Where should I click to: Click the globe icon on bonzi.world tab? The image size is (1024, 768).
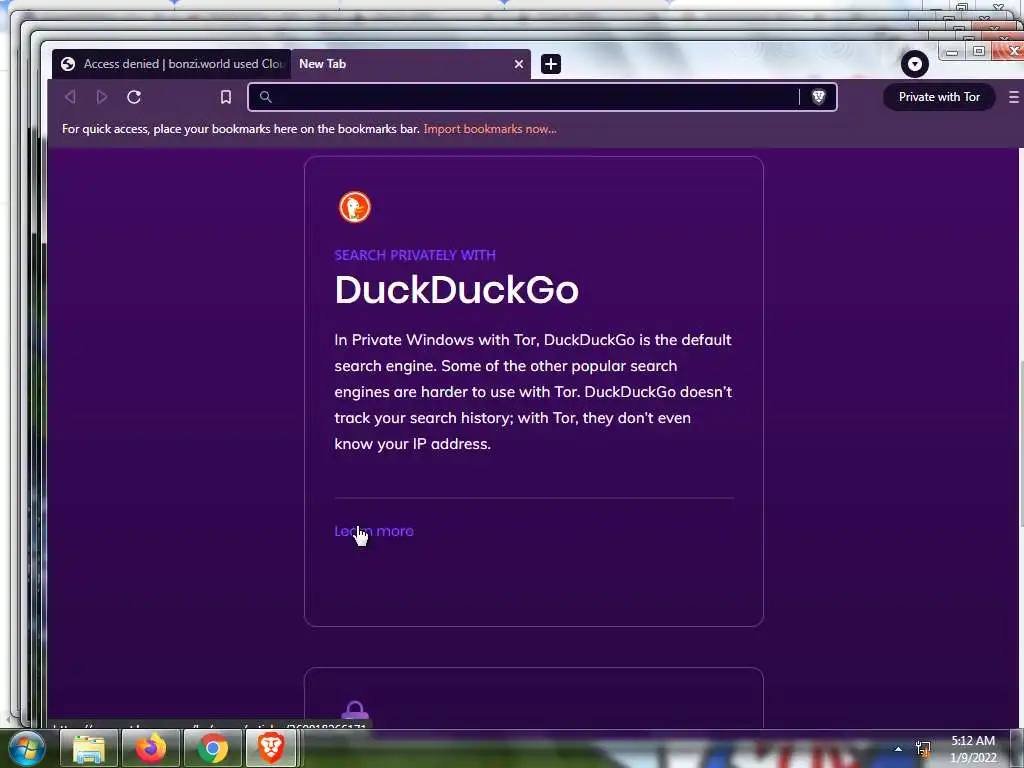click(67, 64)
